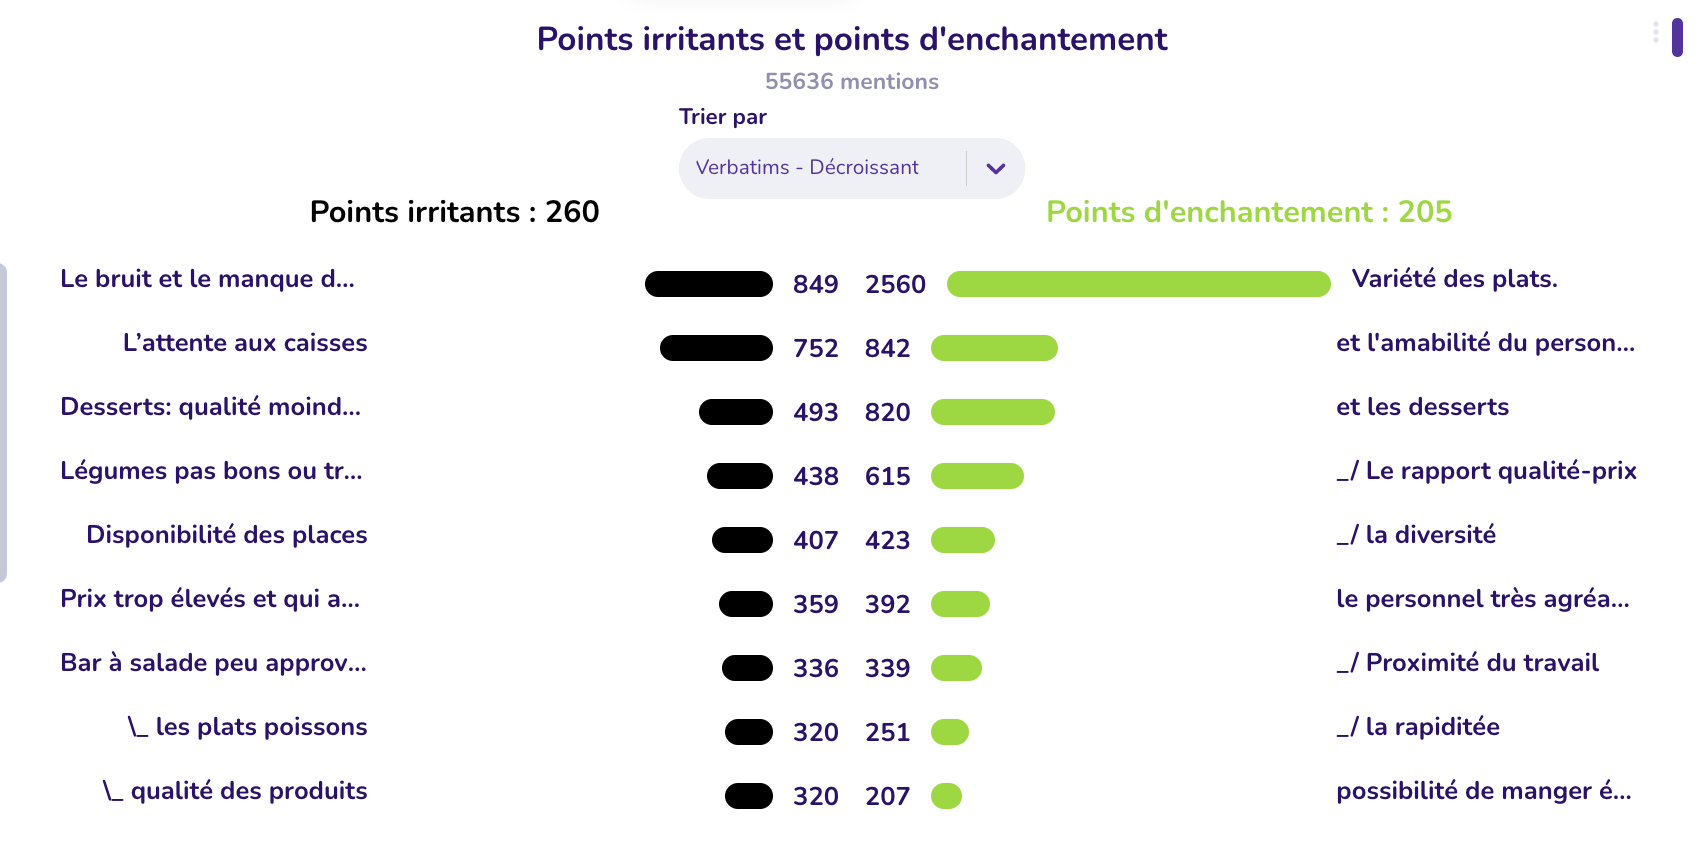
Task: Click the 'Desserts: qualité moind...' irritant label
Action: point(211,407)
